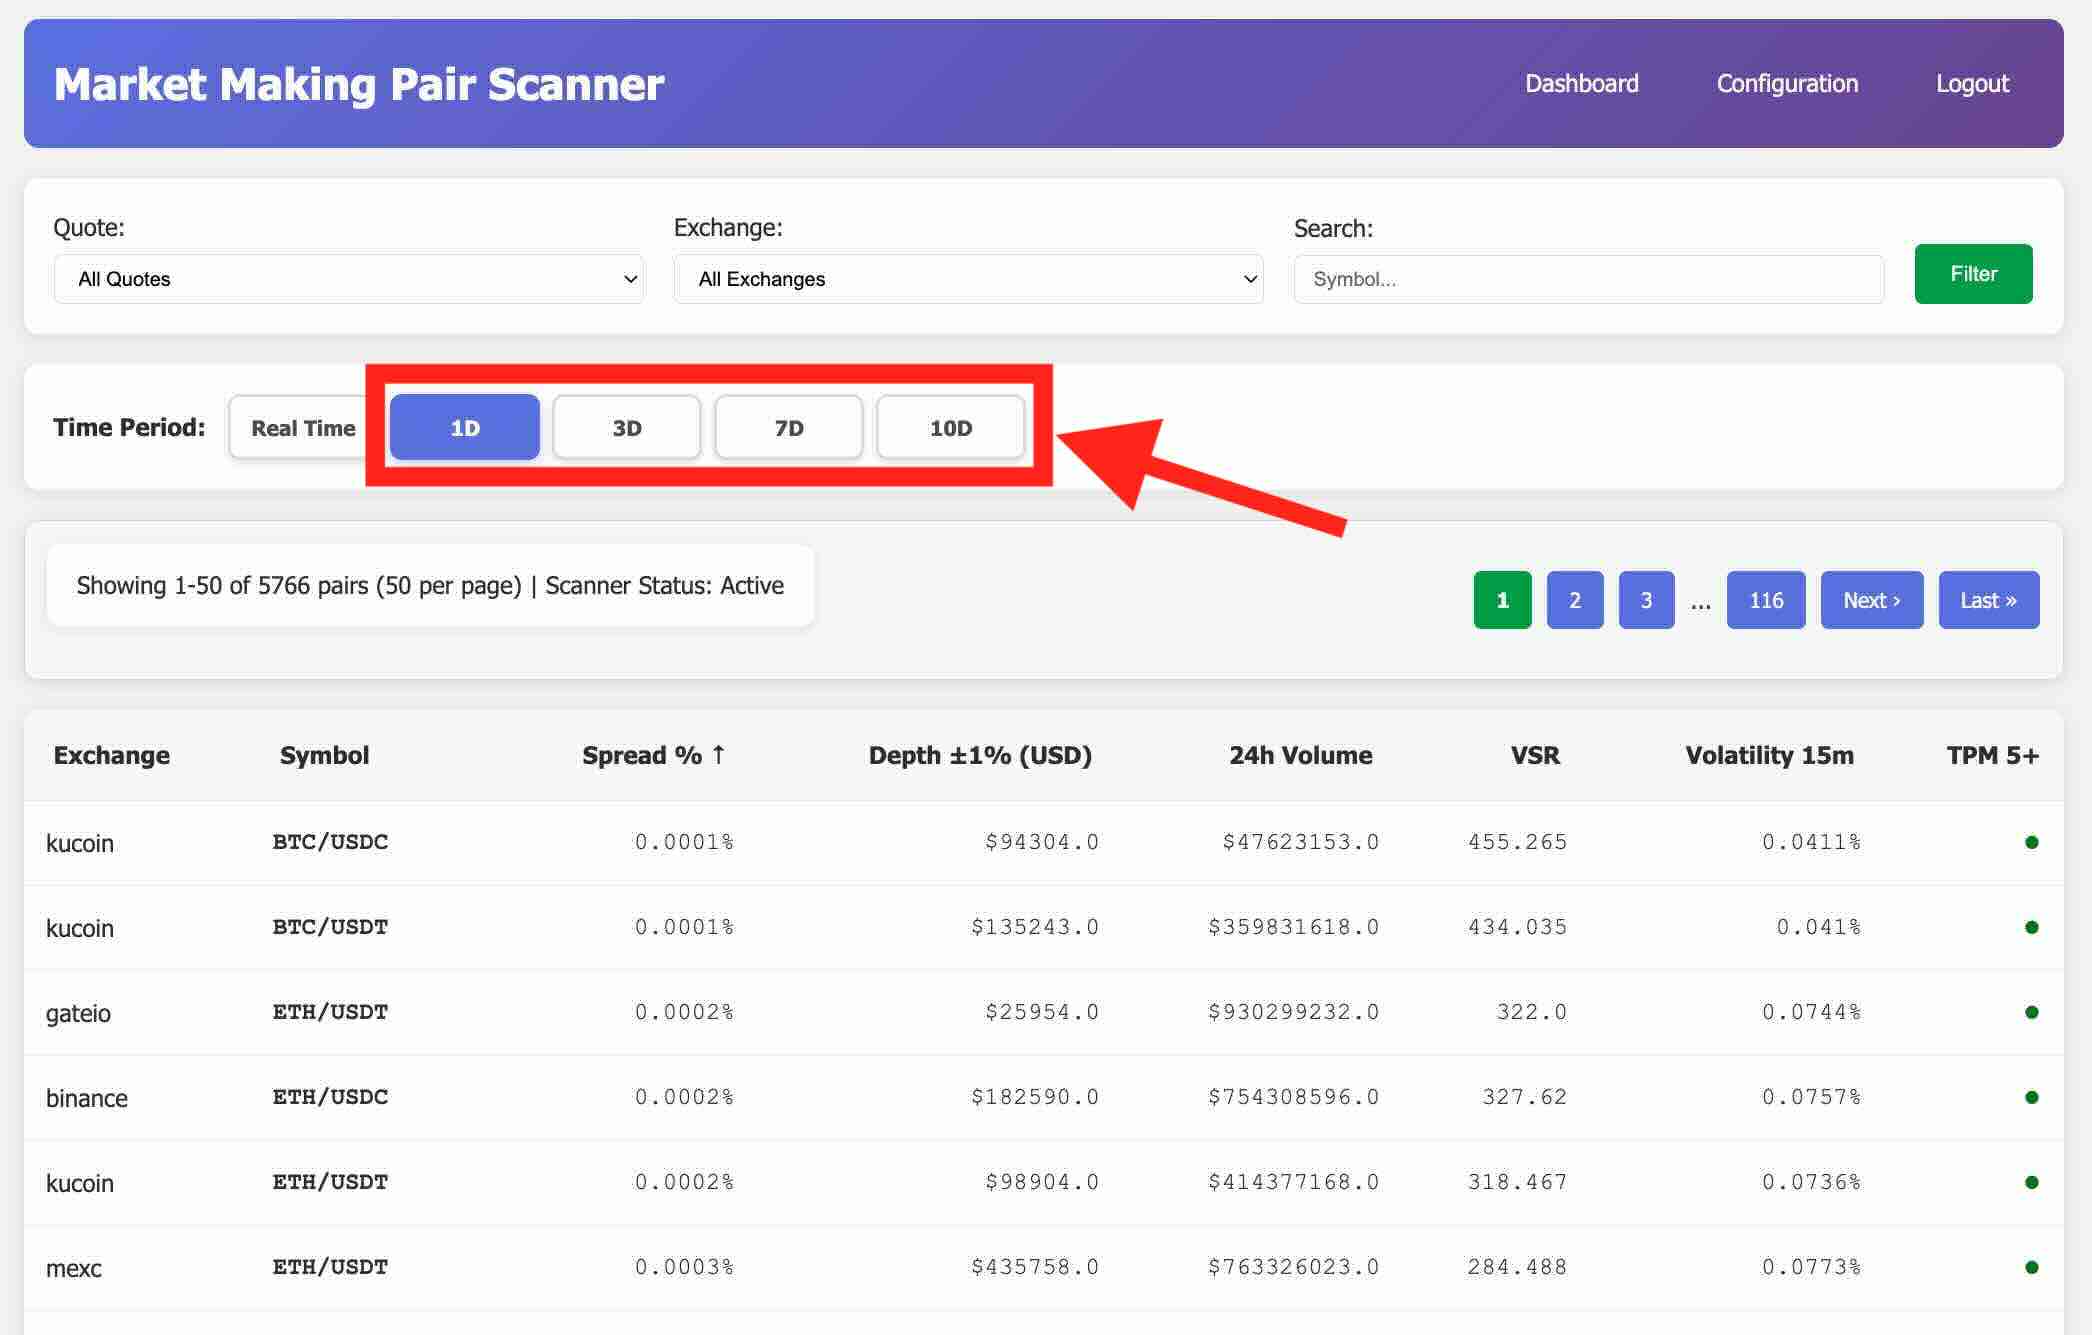2092x1335 pixels.
Task: Click the Market Making Pair Scanner title
Action: [x=359, y=84]
